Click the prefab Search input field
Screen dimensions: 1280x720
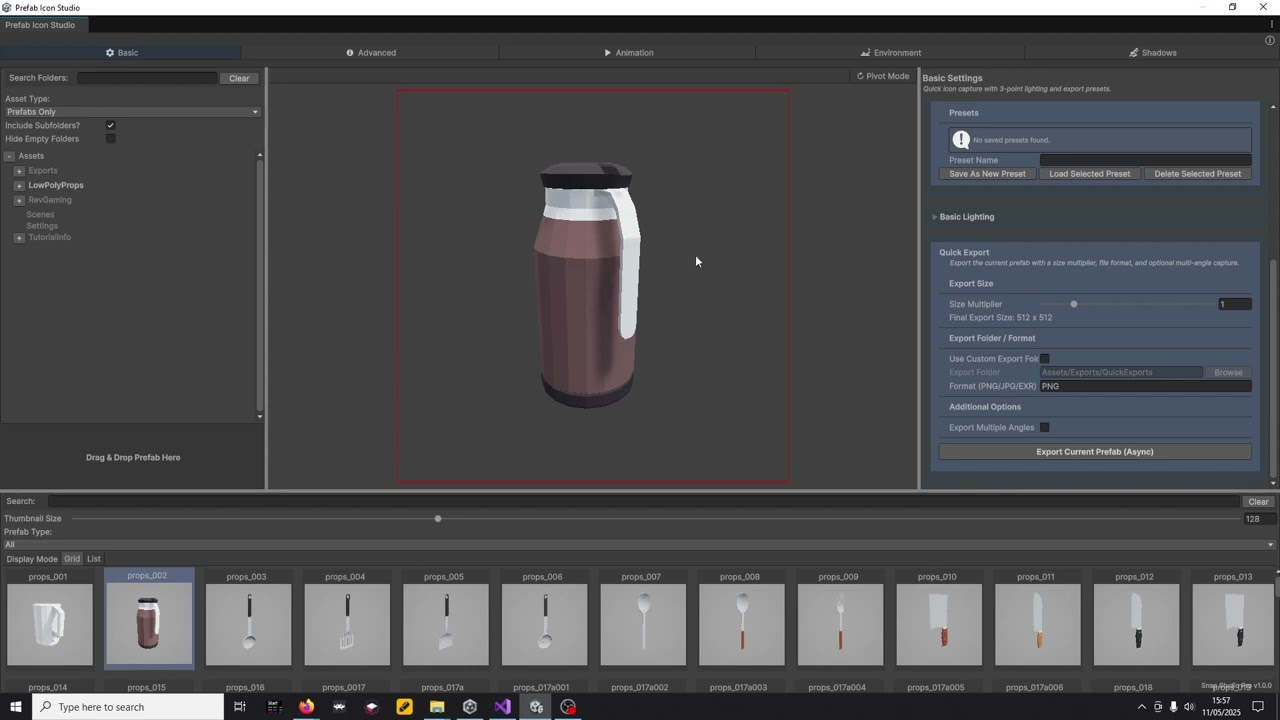click(644, 502)
